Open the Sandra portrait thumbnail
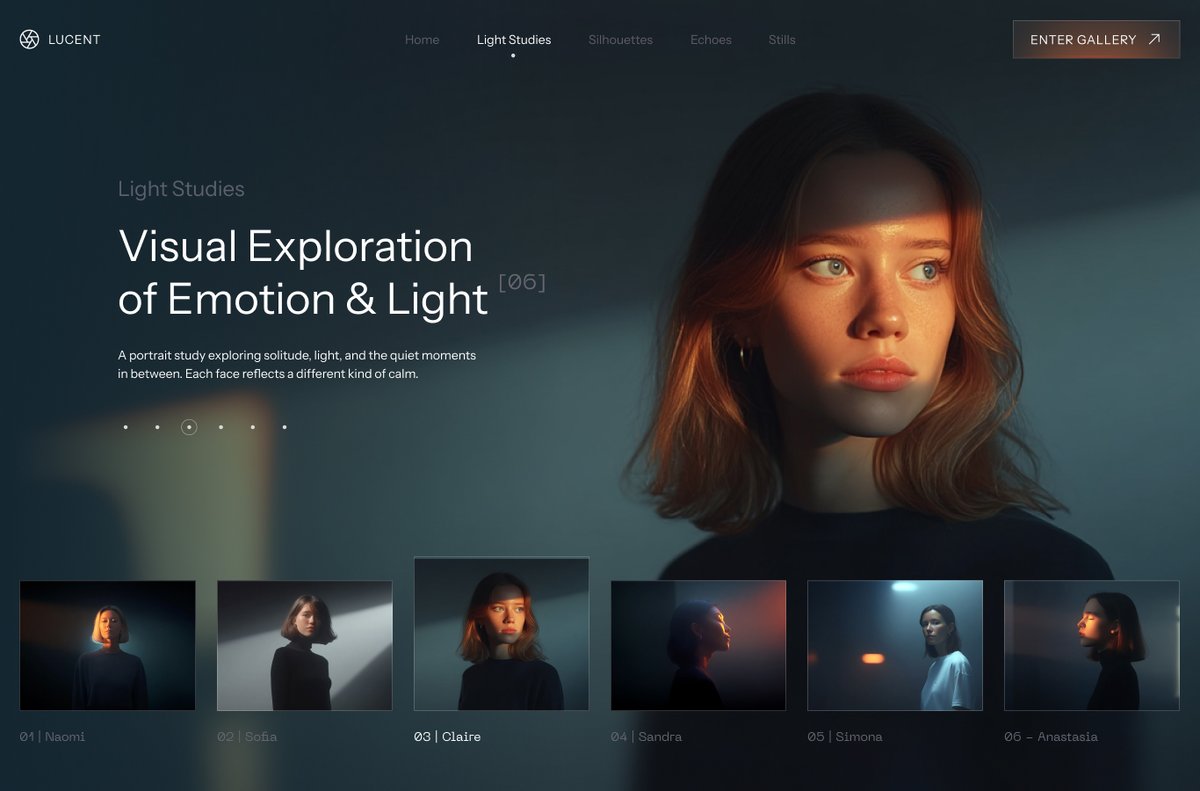 697,645
